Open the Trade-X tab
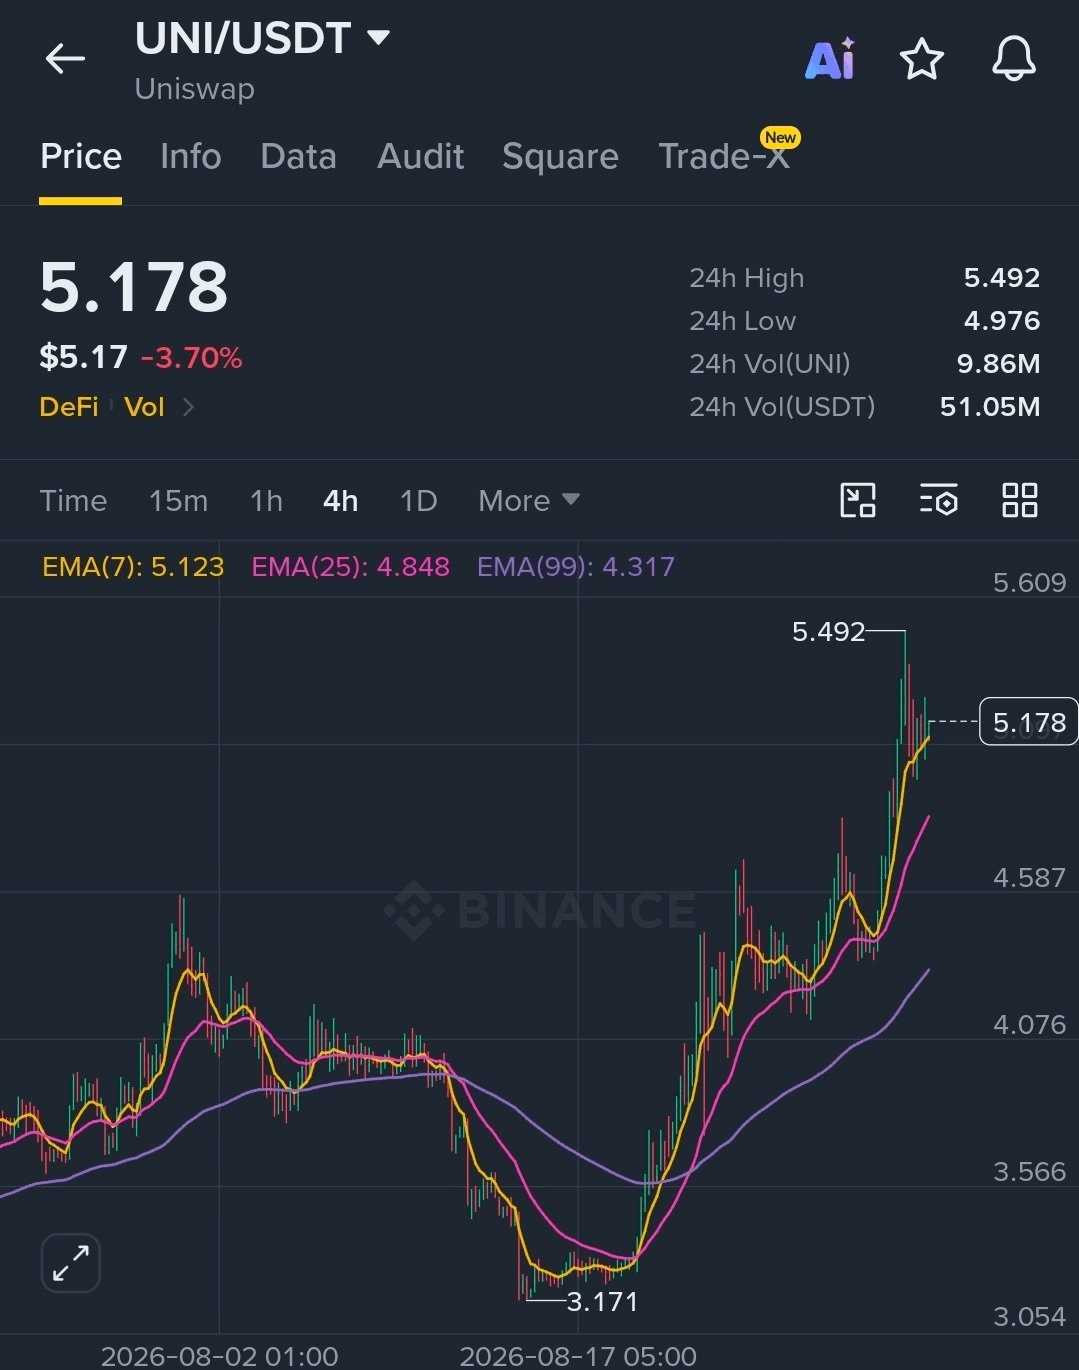Screen dimensions: 1079x1370 pos(725,155)
